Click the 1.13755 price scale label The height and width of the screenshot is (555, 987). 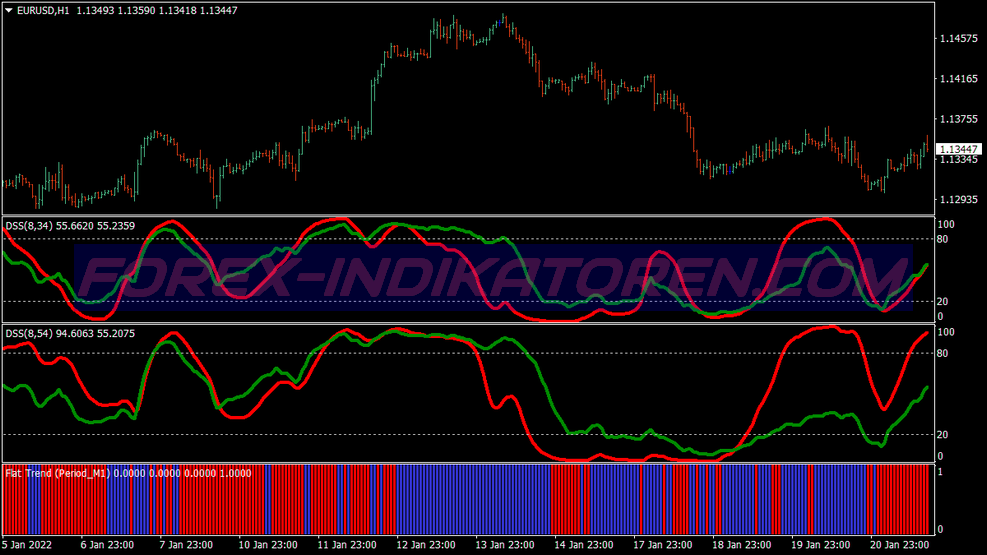[959, 119]
